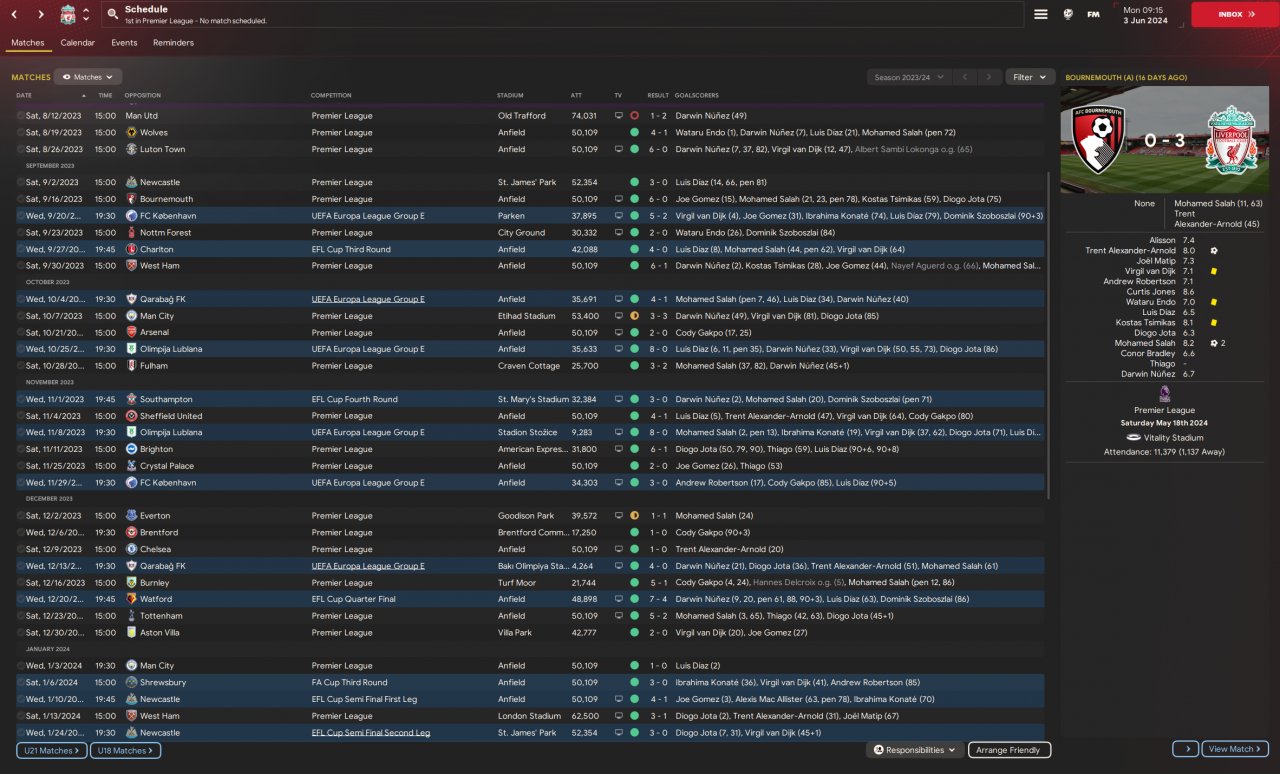Open the Season 2023/24 dropdown

point(908,77)
